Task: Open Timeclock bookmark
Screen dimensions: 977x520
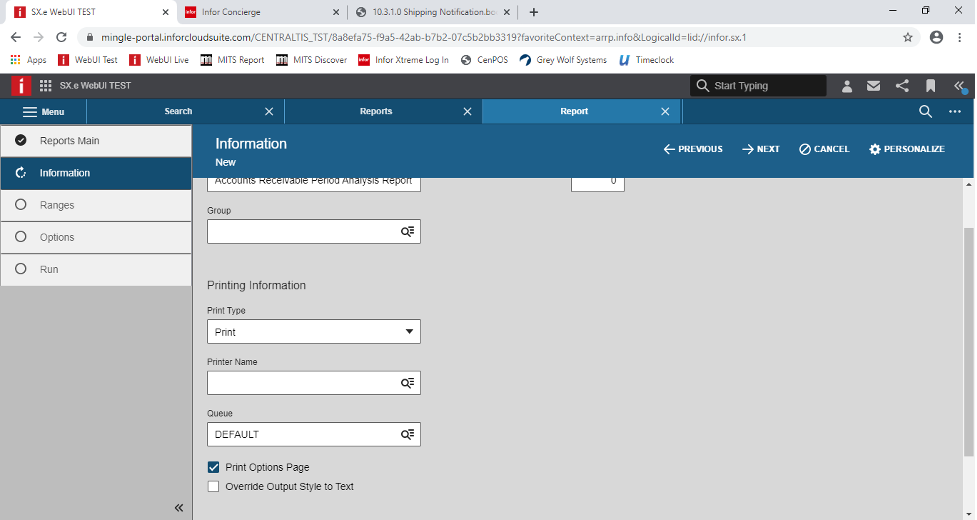Action: click(x=646, y=60)
